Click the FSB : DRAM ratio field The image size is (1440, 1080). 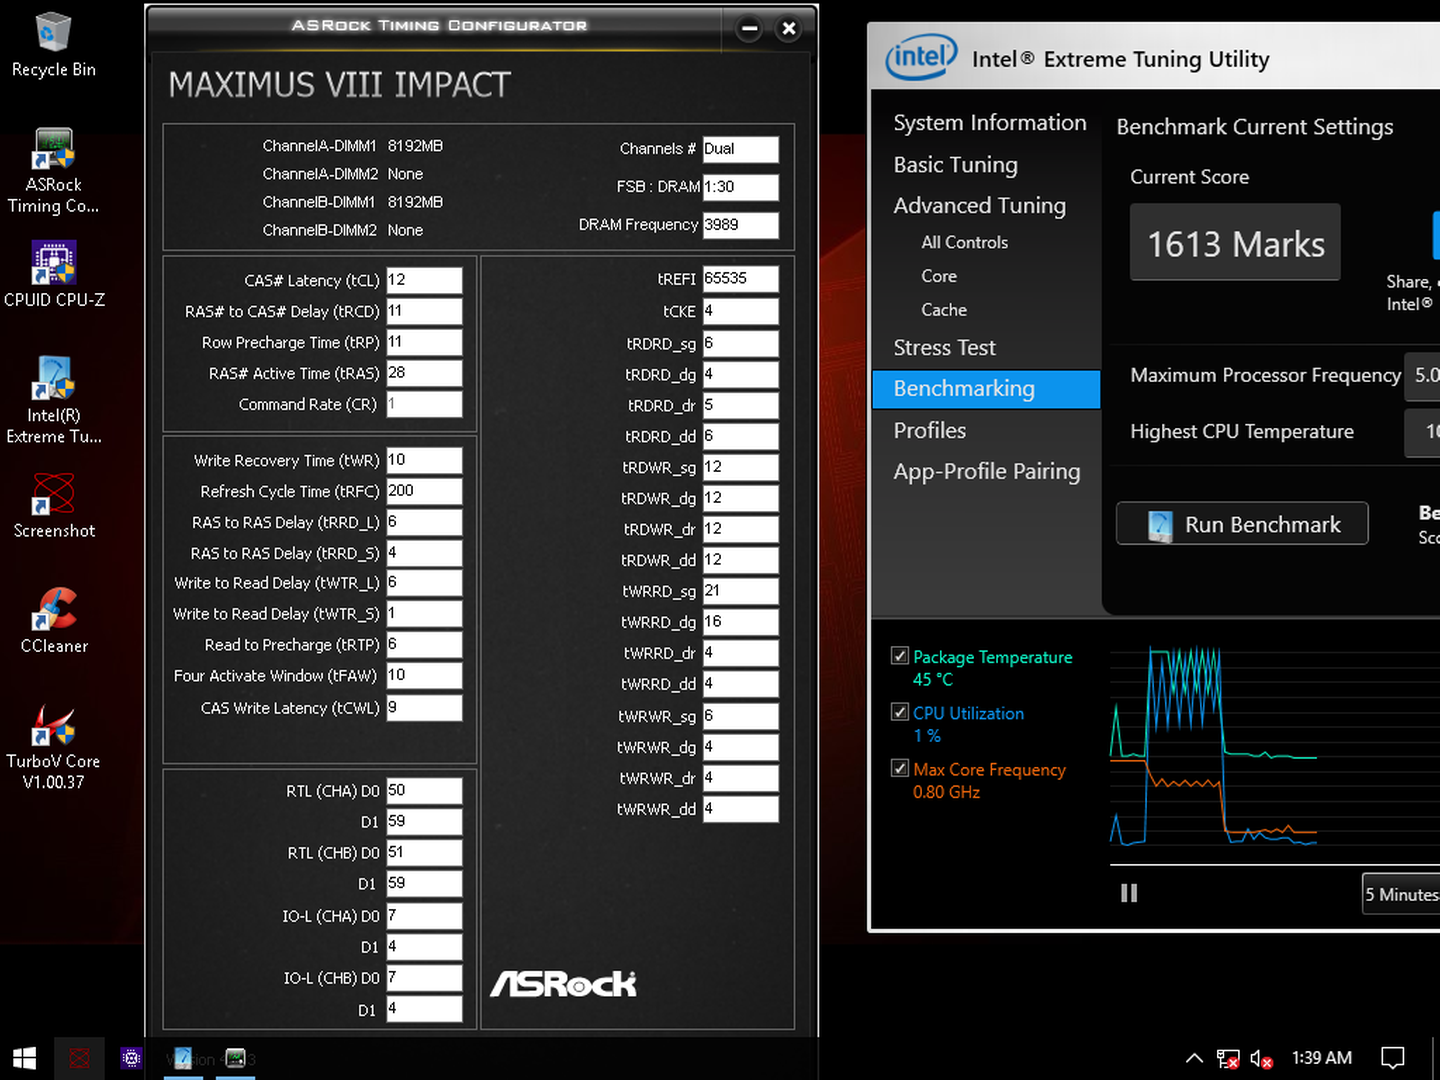(x=740, y=187)
